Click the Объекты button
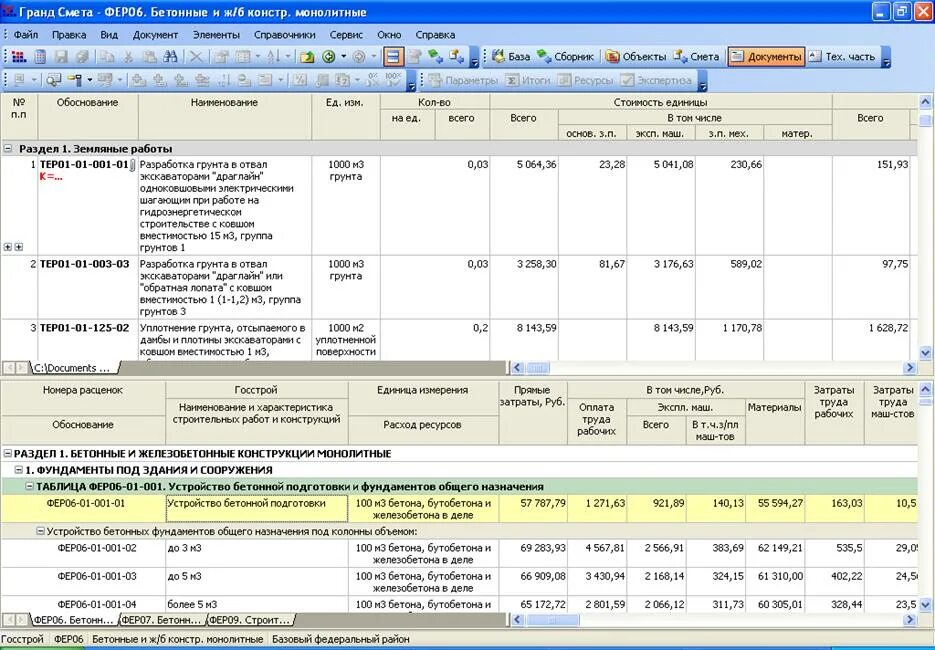Screen dimensions: 935x650 [x=636, y=57]
